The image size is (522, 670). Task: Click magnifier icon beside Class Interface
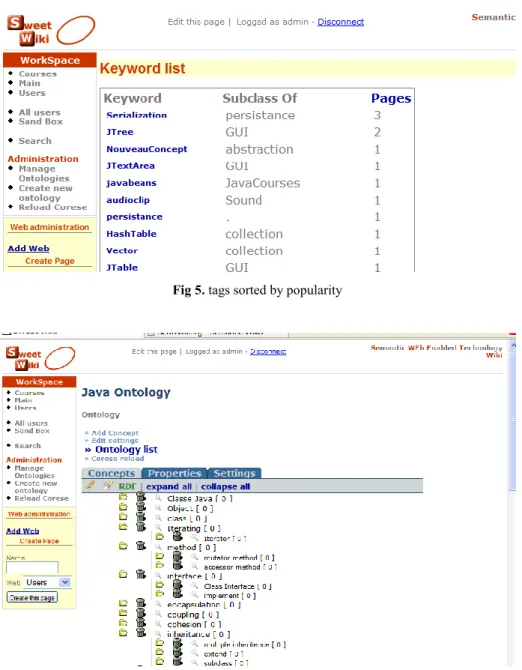[194, 585]
